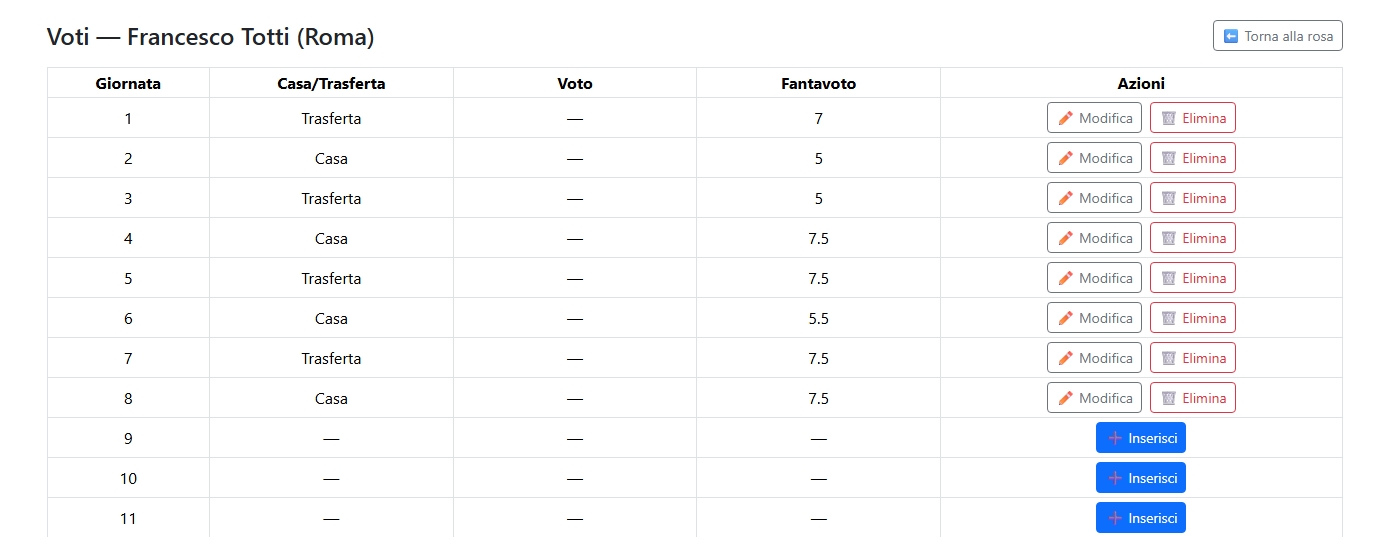1381x537 pixels.
Task: Click the trash icon for giornata 2
Action: pyautogui.click(x=1168, y=158)
